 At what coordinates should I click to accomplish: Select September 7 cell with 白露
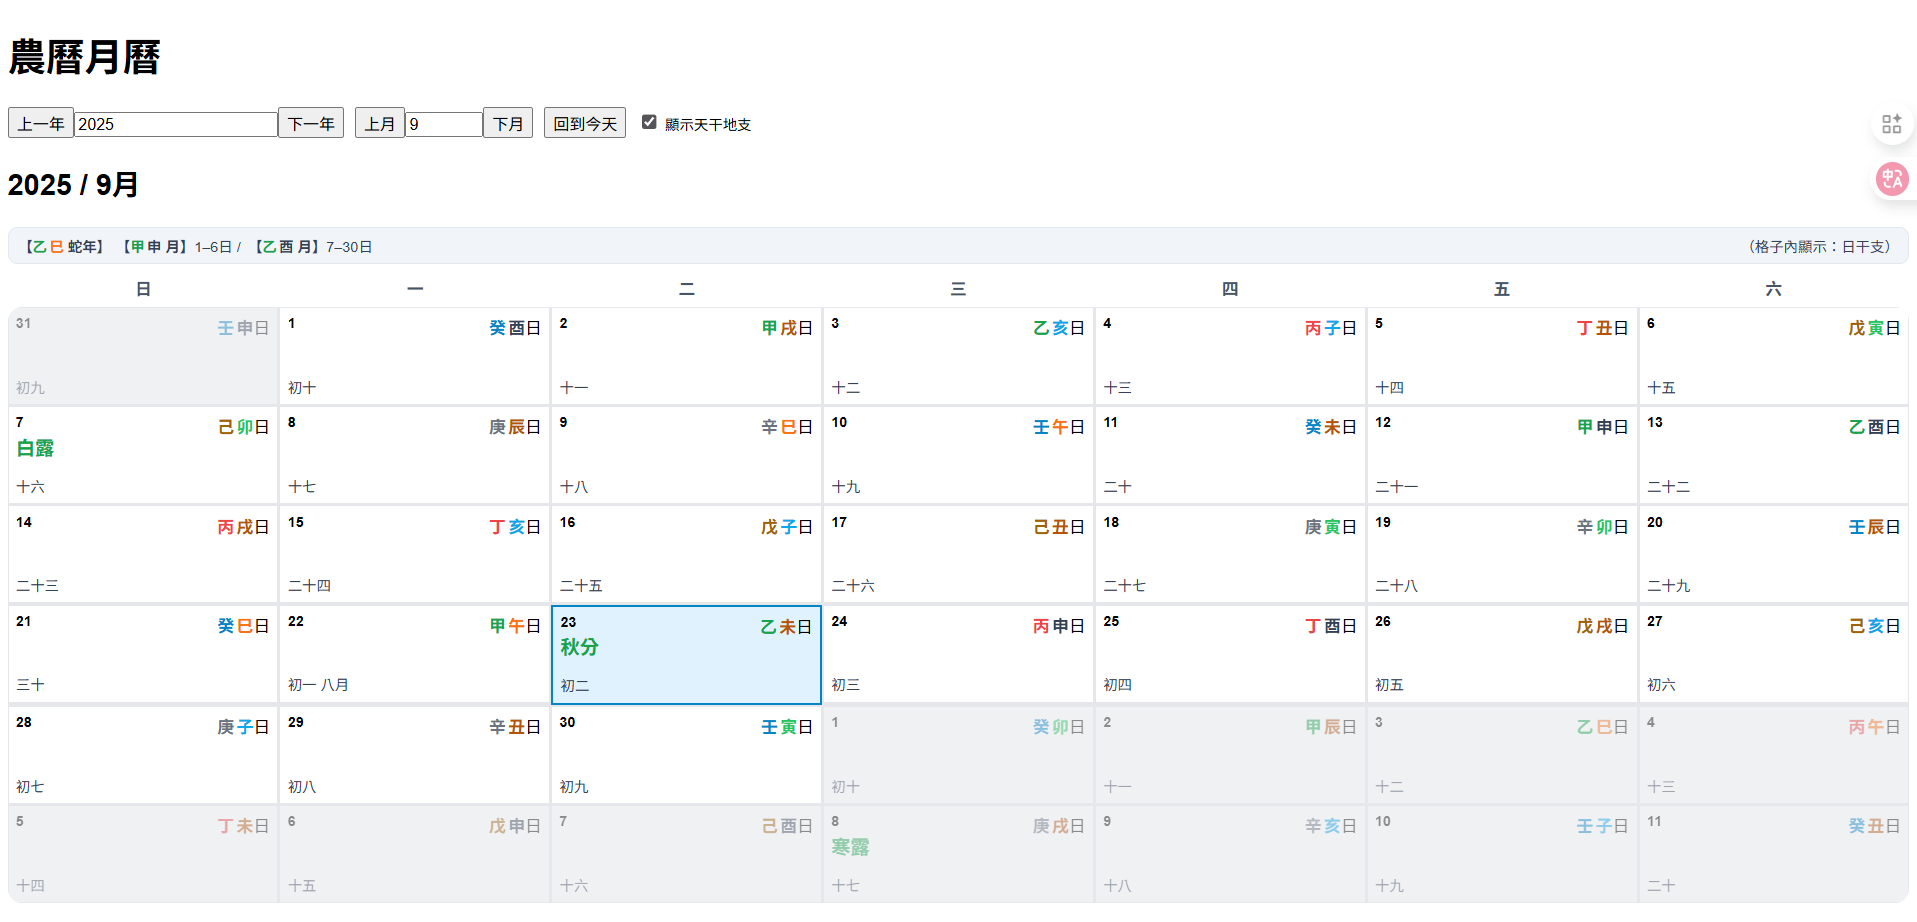[143, 455]
